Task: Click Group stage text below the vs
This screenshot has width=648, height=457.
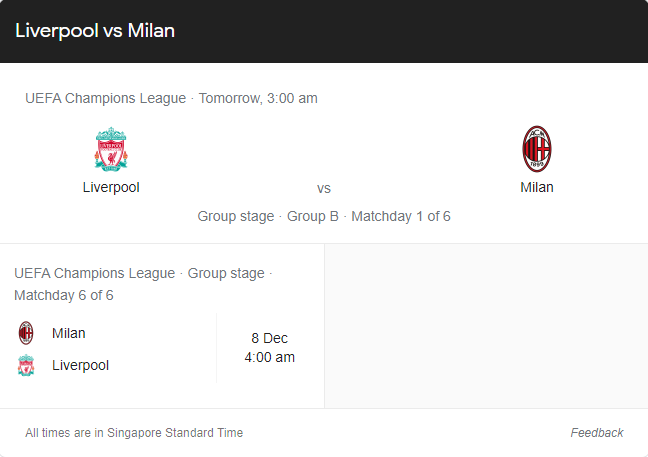Action: 236,216
